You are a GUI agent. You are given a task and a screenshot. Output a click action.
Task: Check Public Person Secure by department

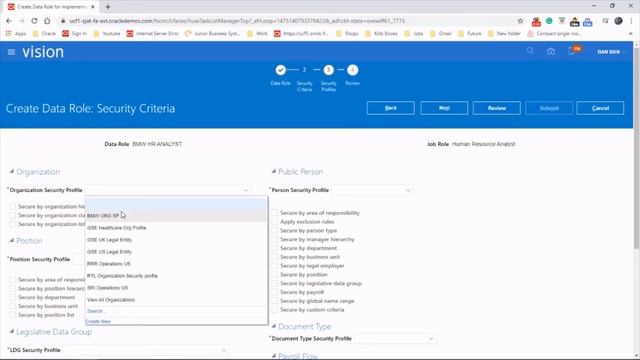[x=275, y=248]
